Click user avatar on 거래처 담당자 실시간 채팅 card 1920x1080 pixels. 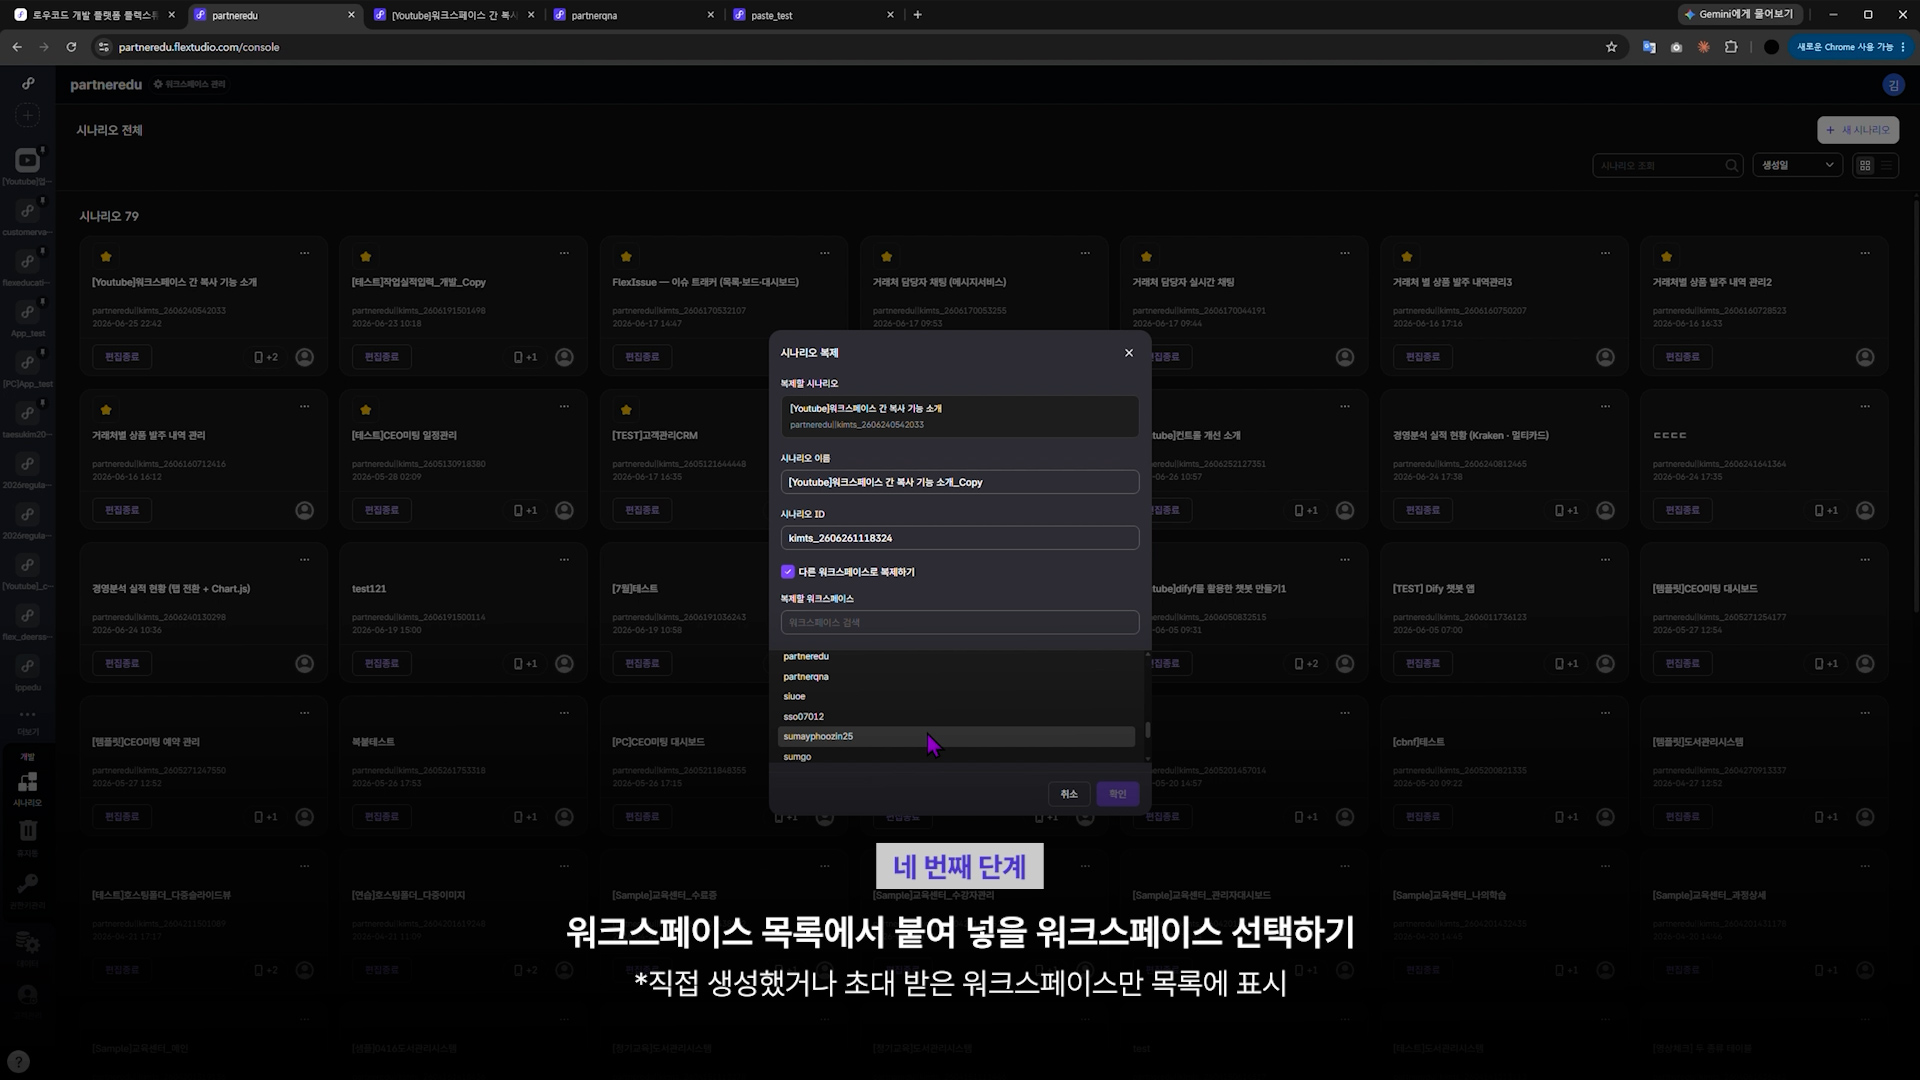coord(1345,357)
